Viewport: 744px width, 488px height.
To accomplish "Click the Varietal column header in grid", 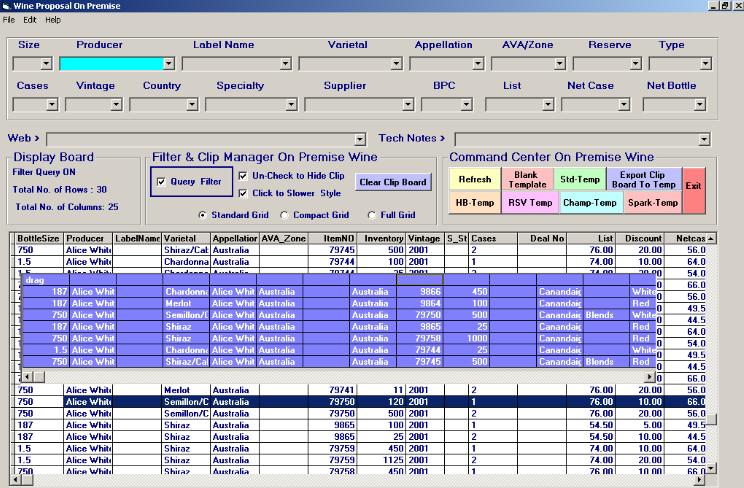I will pyautogui.click(x=186, y=238).
